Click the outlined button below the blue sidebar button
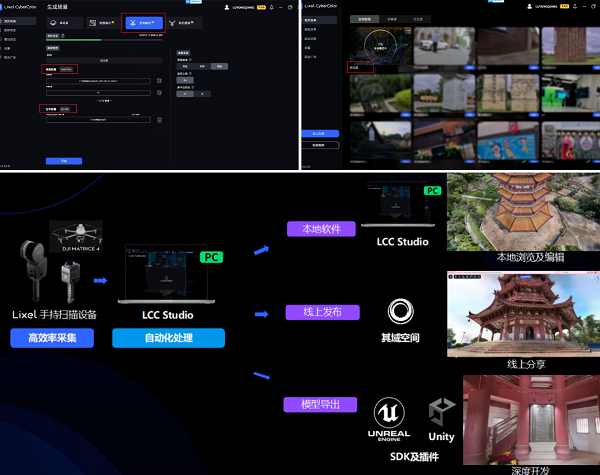This screenshot has width=600, height=475. [x=320, y=145]
